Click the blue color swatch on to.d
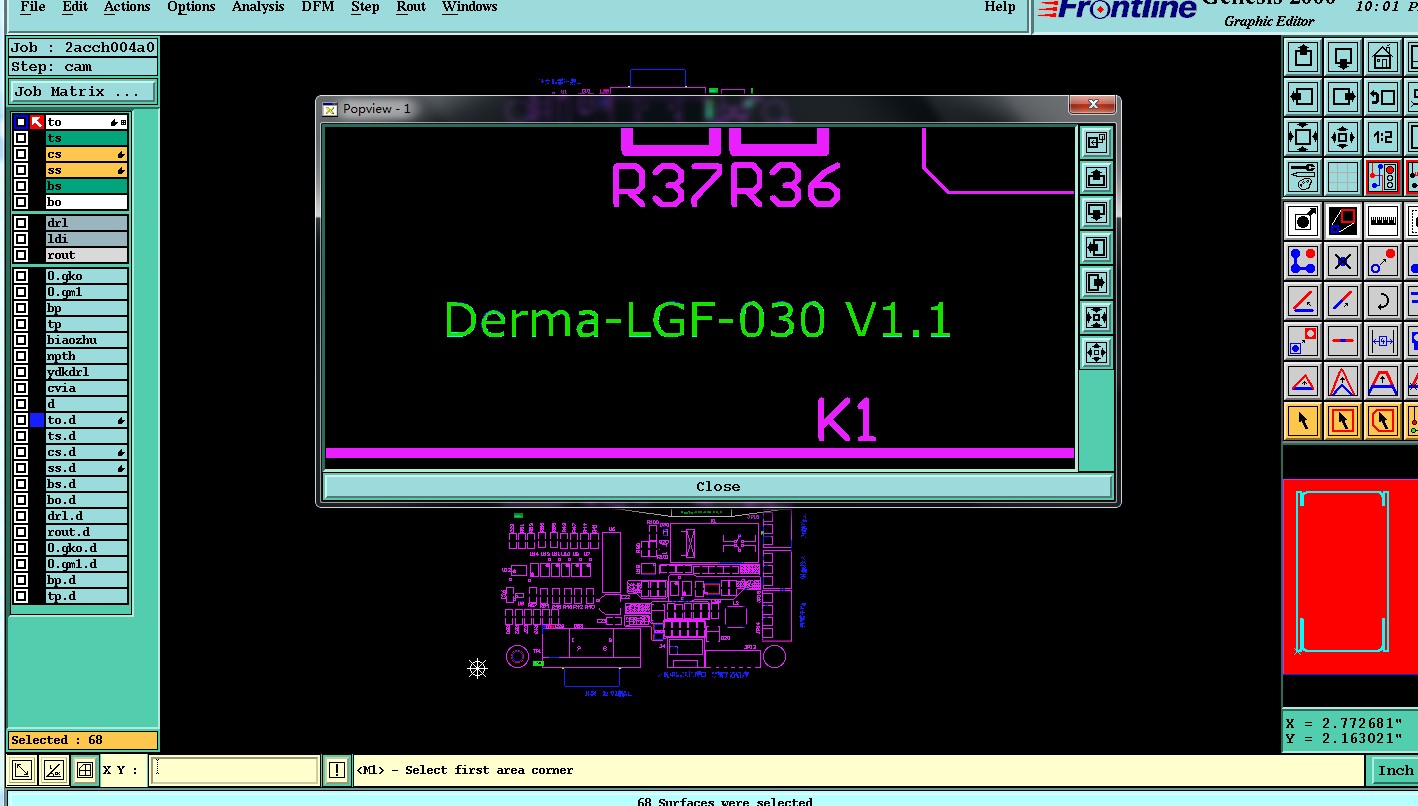The width and height of the screenshot is (1418, 806). click(37, 420)
